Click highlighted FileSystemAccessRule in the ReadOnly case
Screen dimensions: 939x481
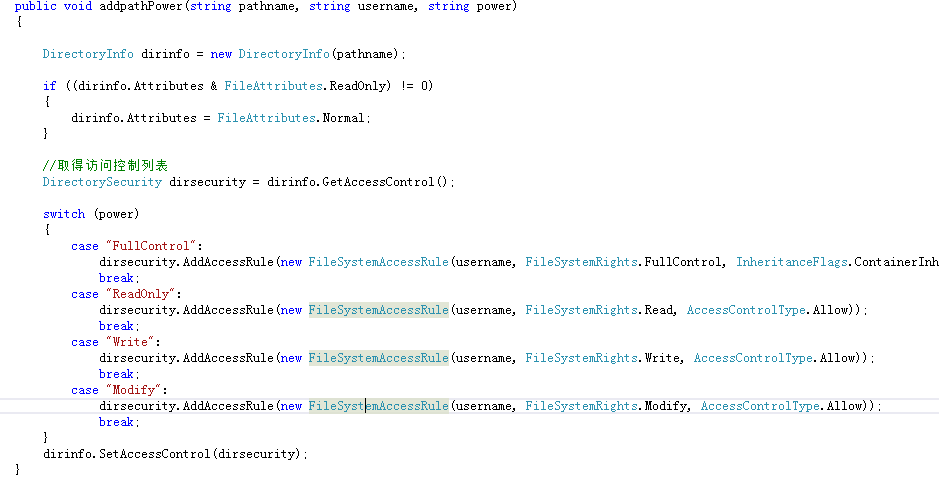coord(378,310)
